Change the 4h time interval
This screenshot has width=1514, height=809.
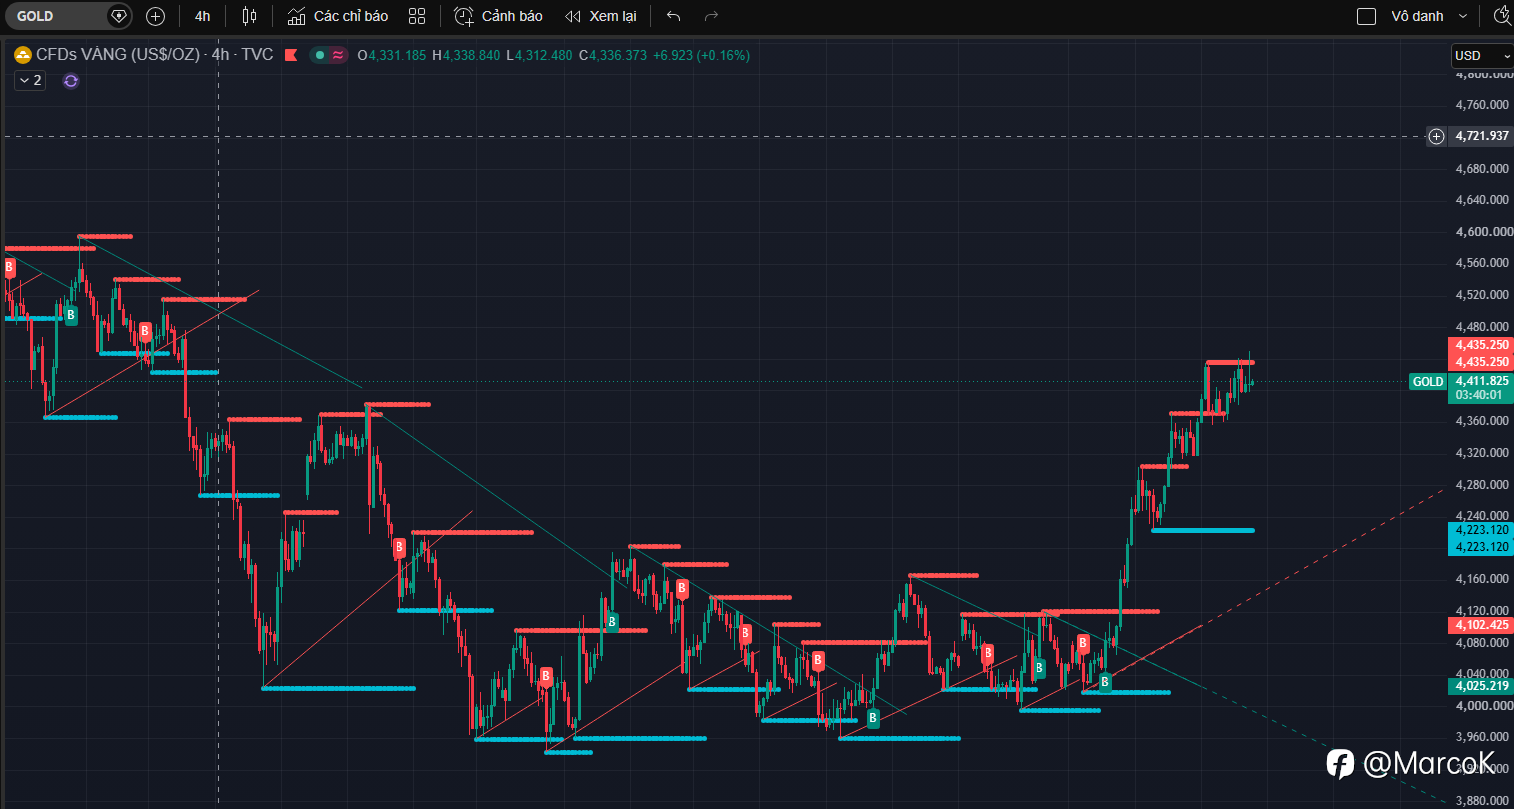(x=203, y=16)
